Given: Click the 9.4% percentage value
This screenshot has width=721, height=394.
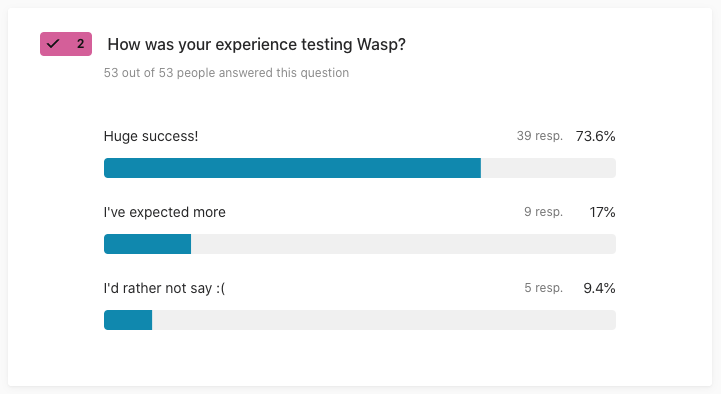Looking at the screenshot, I should coord(599,288).
